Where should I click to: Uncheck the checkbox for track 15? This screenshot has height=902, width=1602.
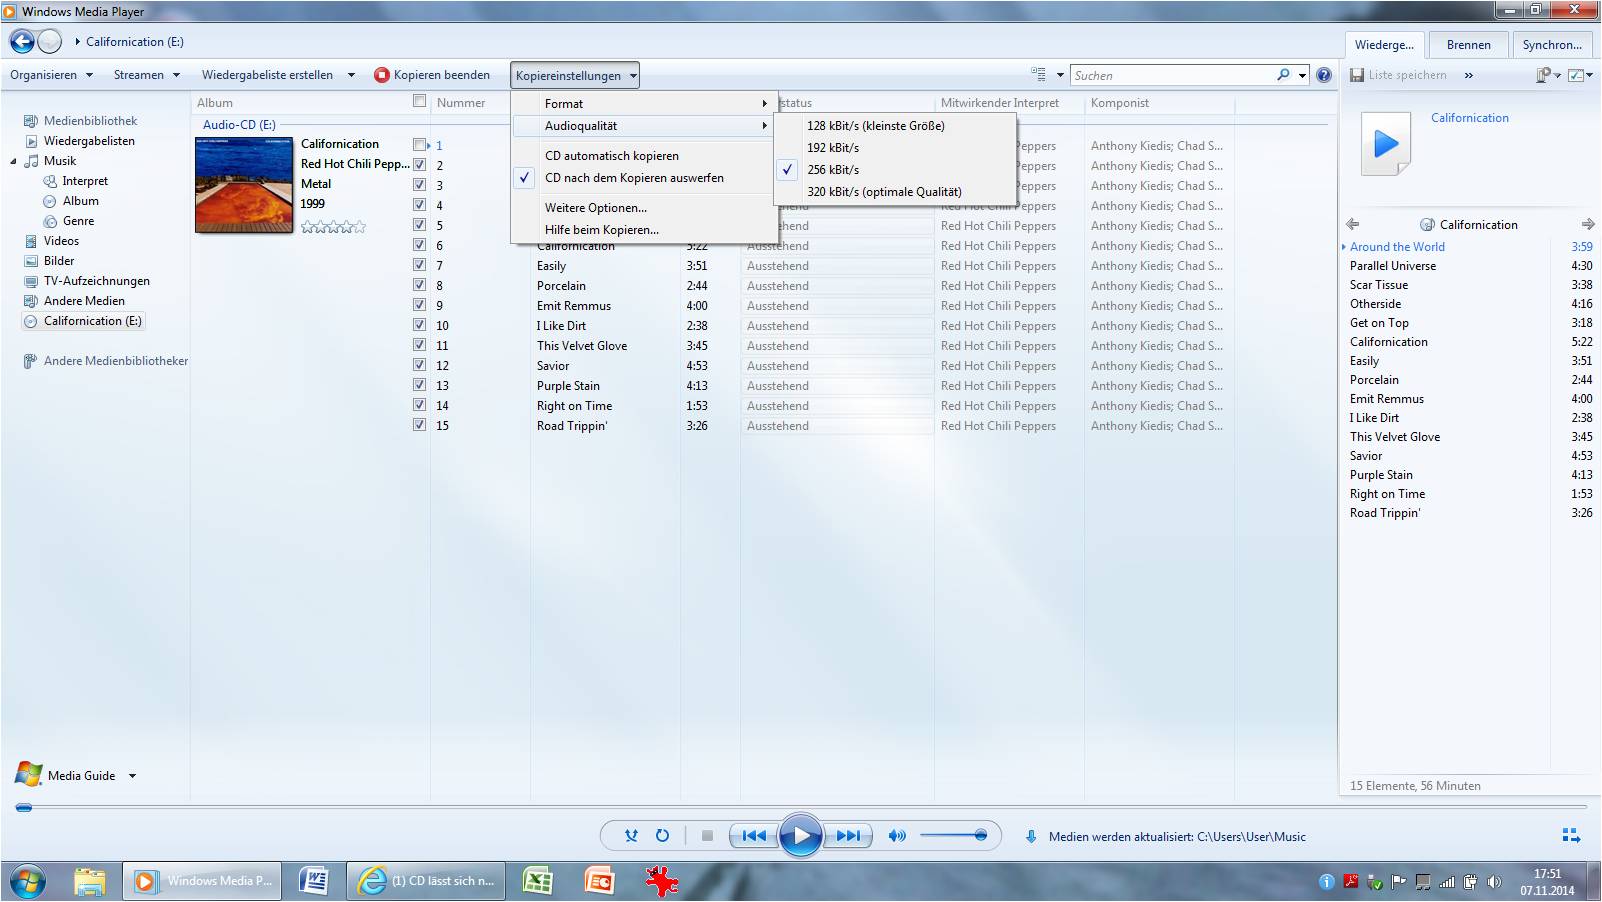(419, 425)
